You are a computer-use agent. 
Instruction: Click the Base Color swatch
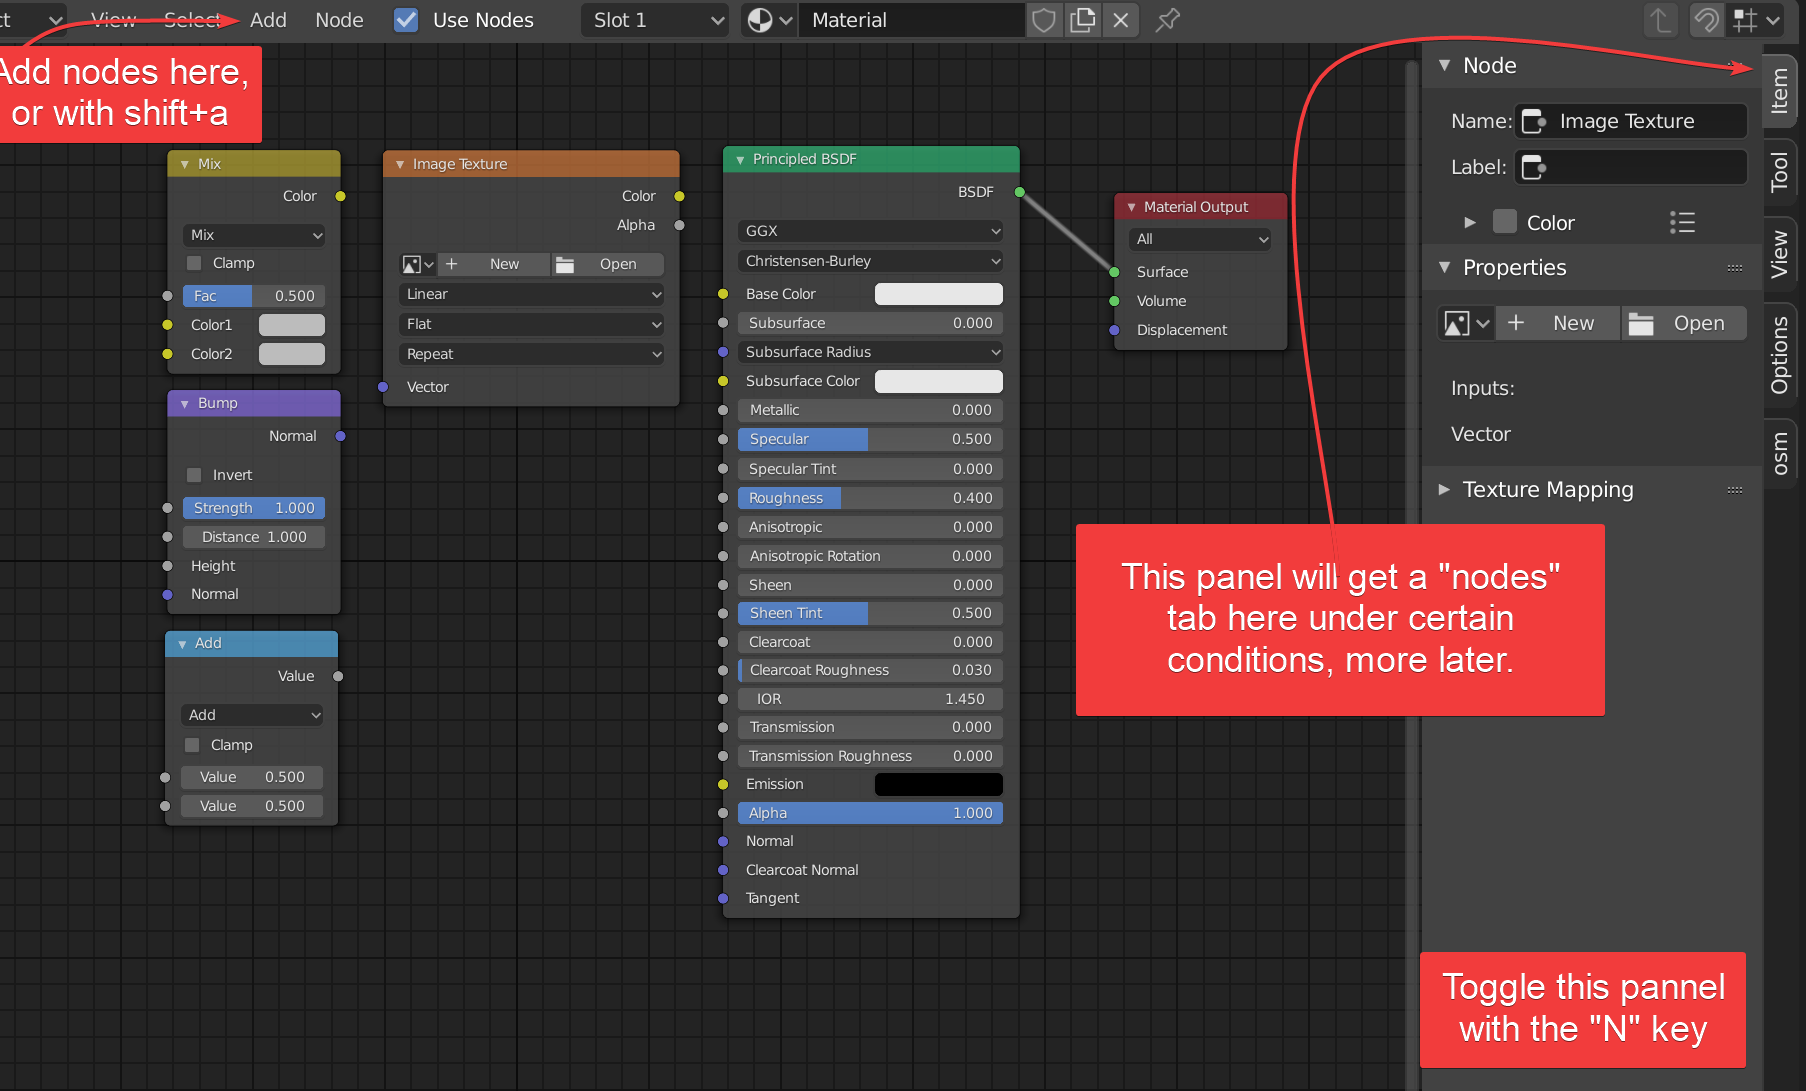point(938,294)
